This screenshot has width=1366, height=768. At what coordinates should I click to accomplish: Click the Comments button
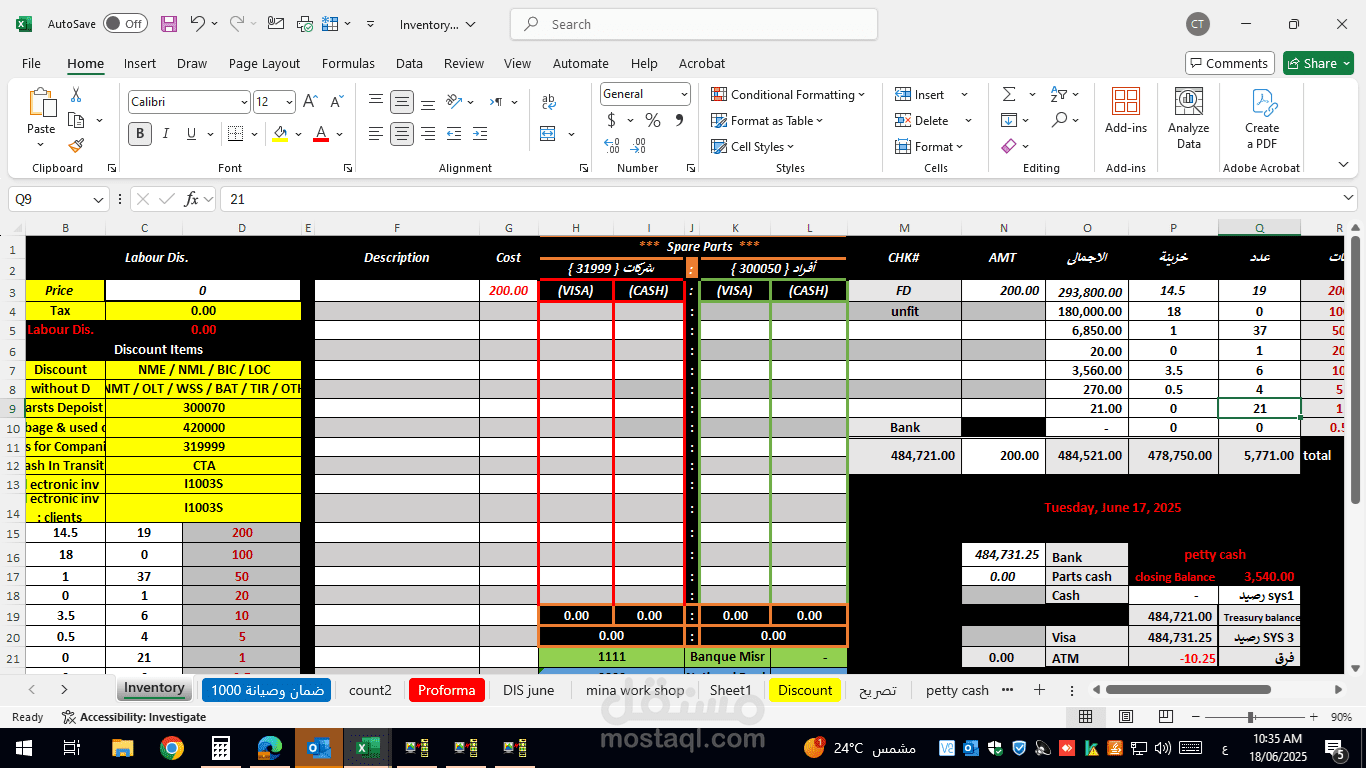(1230, 63)
